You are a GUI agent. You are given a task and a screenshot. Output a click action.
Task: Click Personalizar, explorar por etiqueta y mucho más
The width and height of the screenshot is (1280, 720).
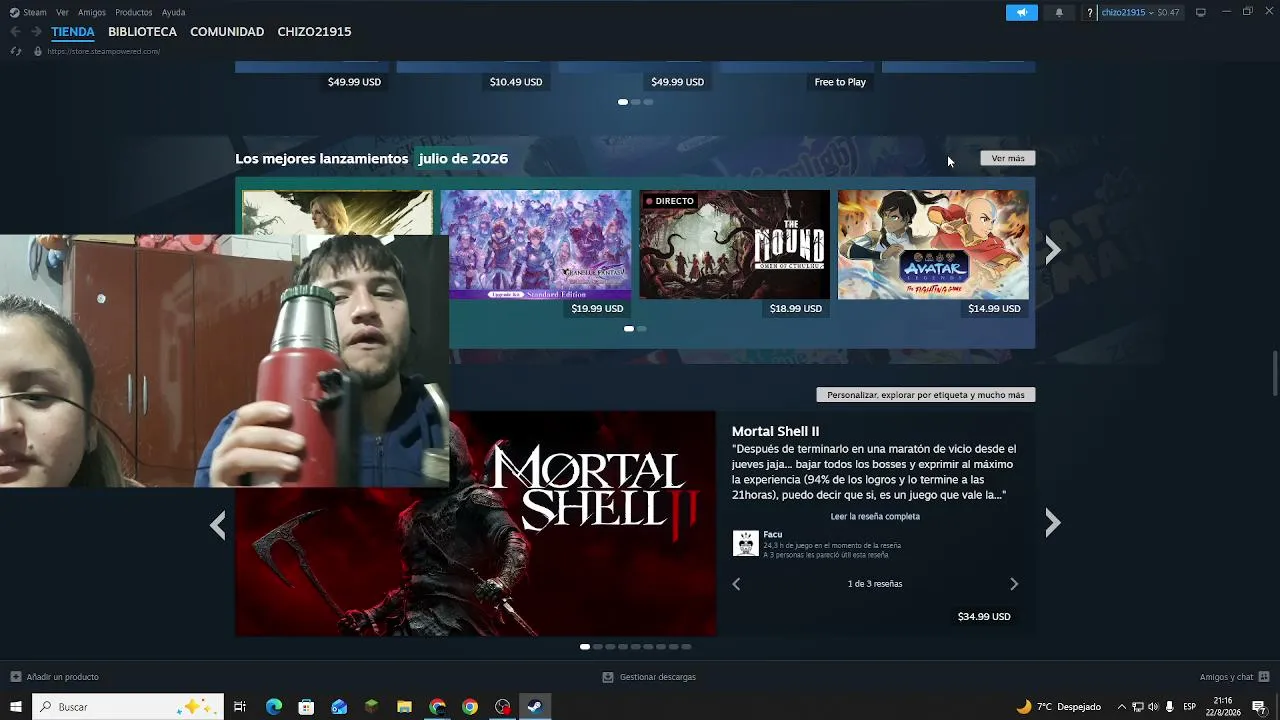(x=926, y=395)
